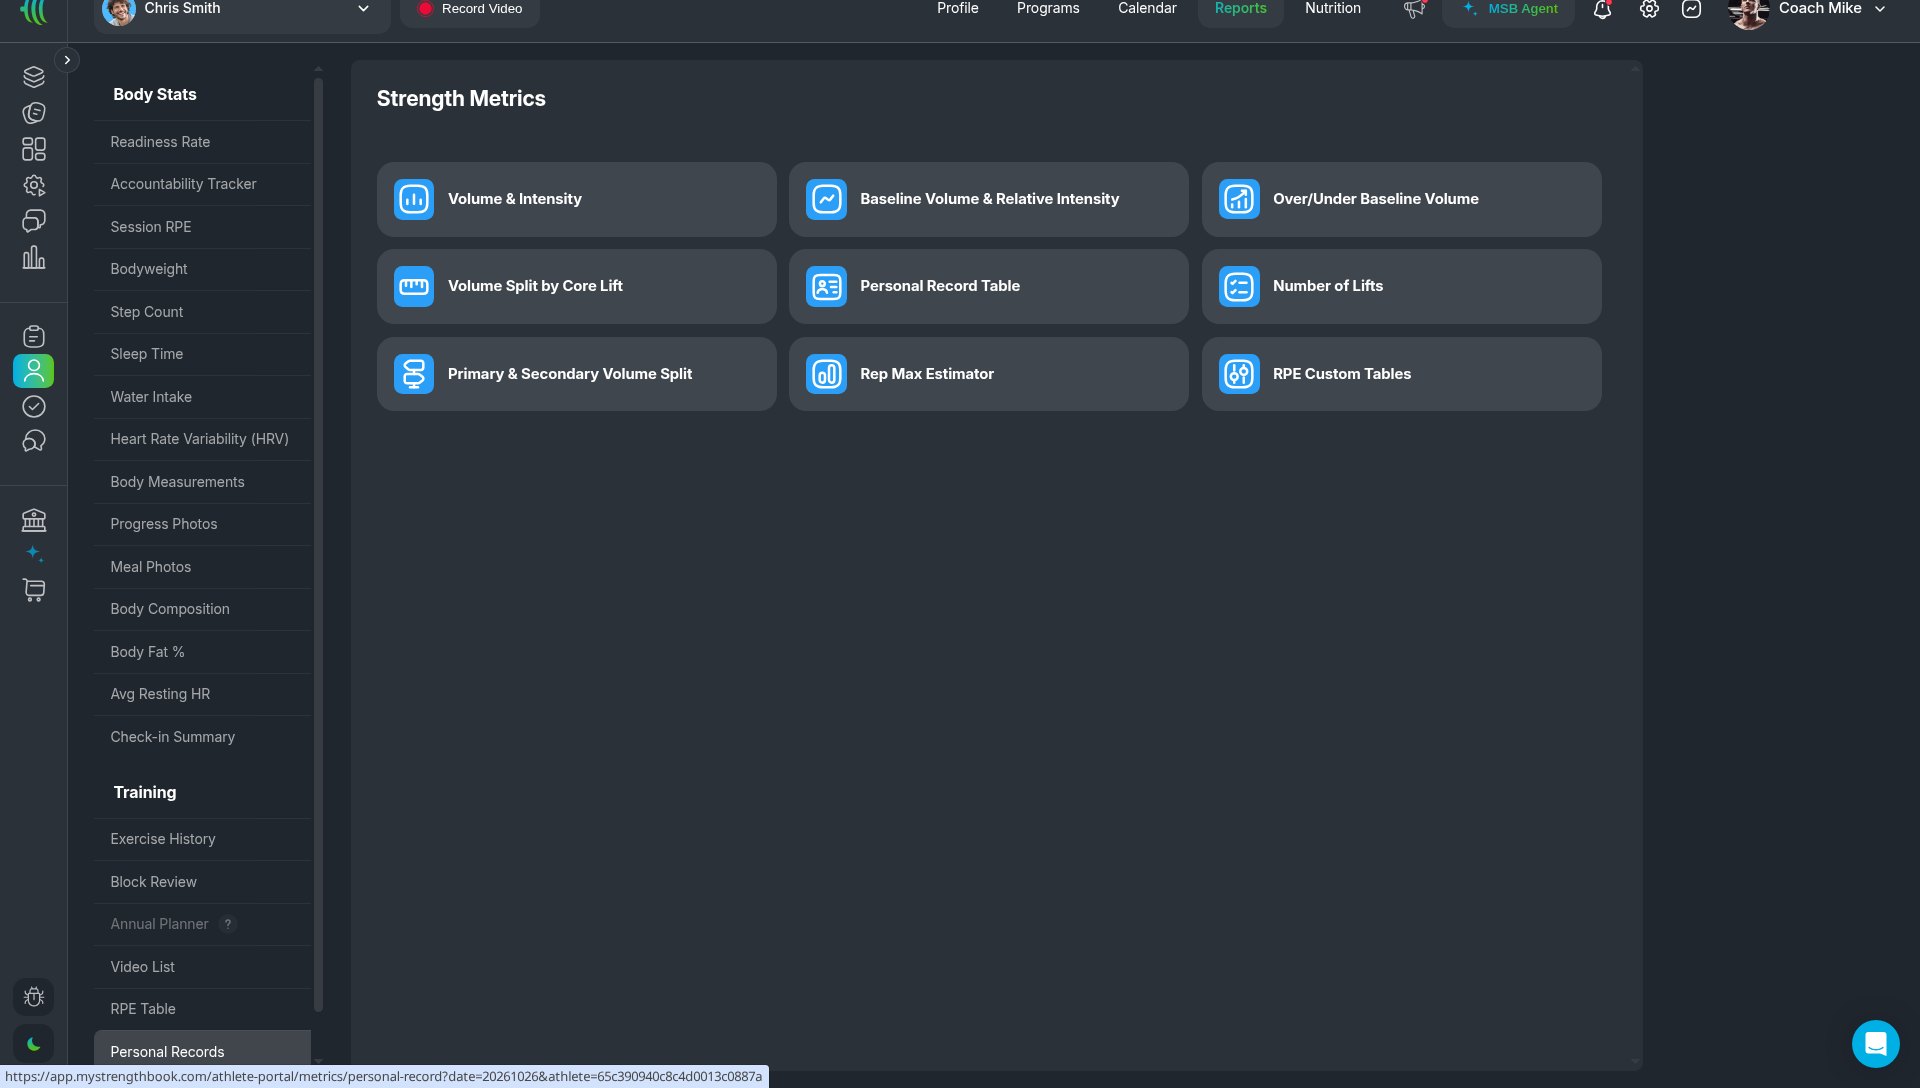1920x1088 pixels.
Task: Switch to the Calendar tab
Action: coord(1147,9)
